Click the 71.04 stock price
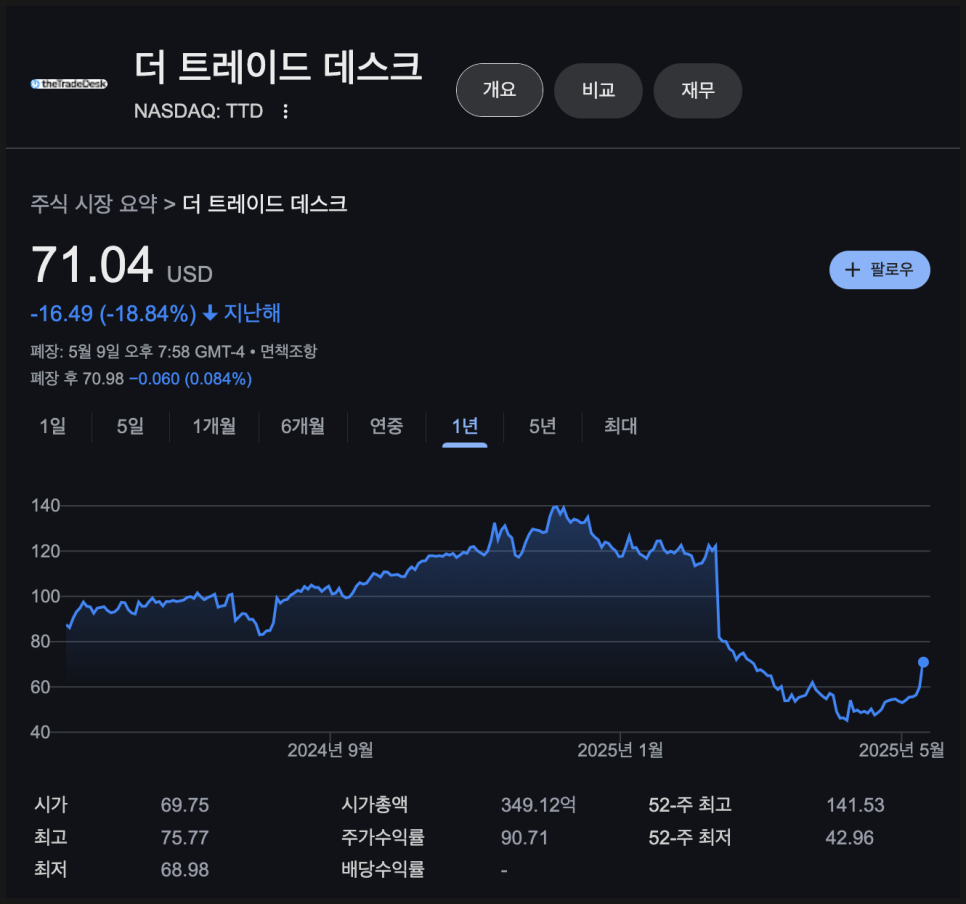Image resolution: width=966 pixels, height=904 pixels. click(x=92, y=264)
